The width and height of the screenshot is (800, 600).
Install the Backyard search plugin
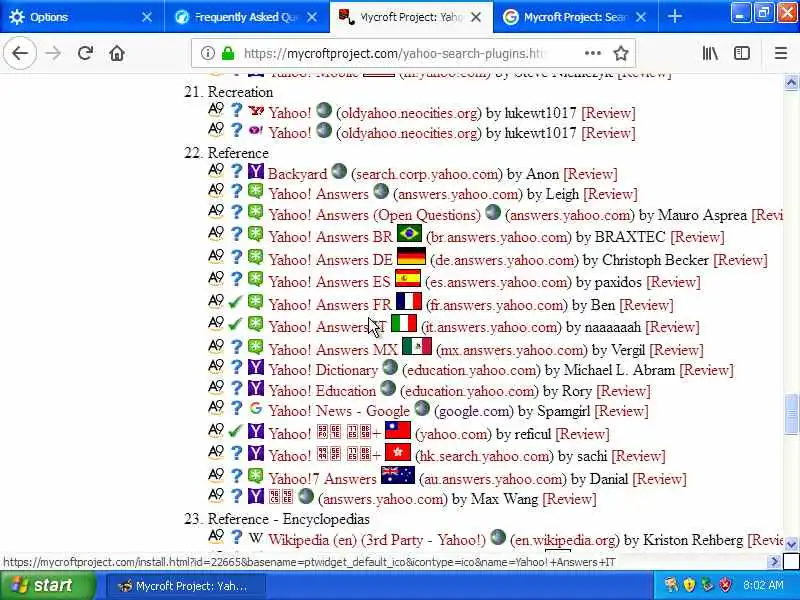click(x=297, y=174)
